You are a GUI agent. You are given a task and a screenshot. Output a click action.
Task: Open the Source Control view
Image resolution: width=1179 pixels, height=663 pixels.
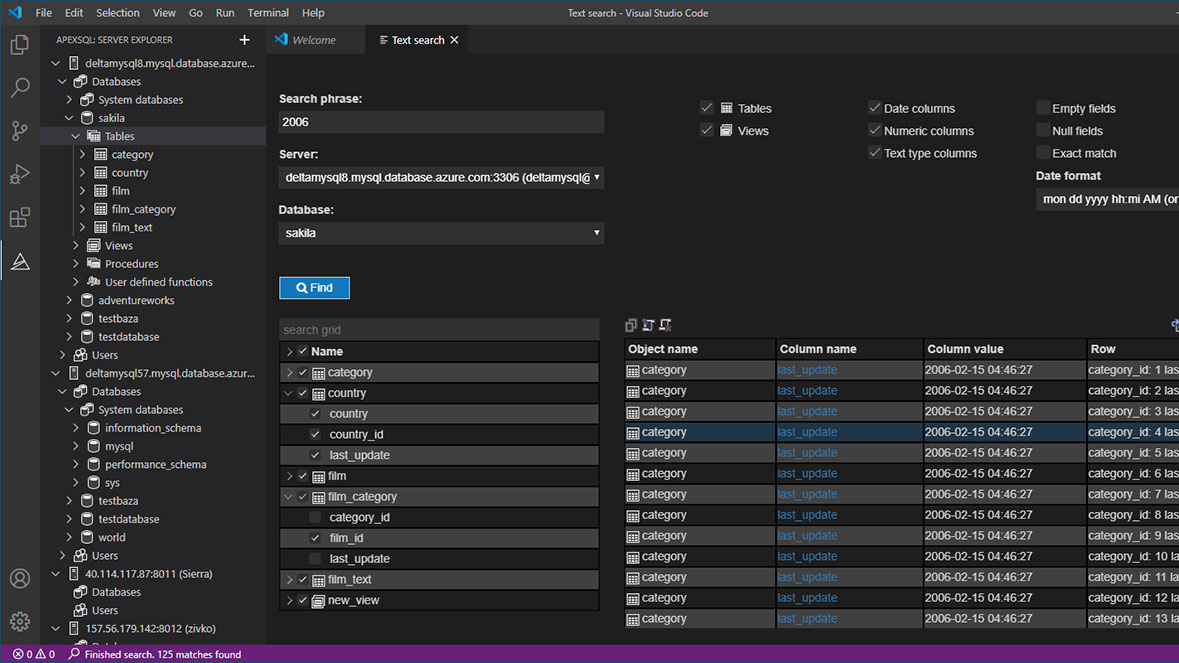20,131
